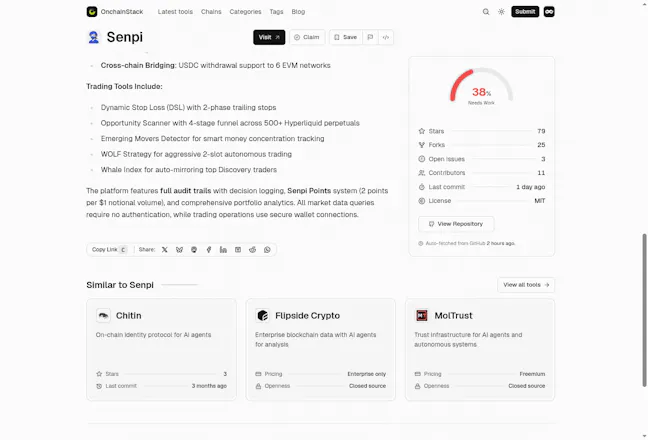This screenshot has width=648, height=440.
Task: Click the scrollbar down arrow
Action: [x=644, y=436]
